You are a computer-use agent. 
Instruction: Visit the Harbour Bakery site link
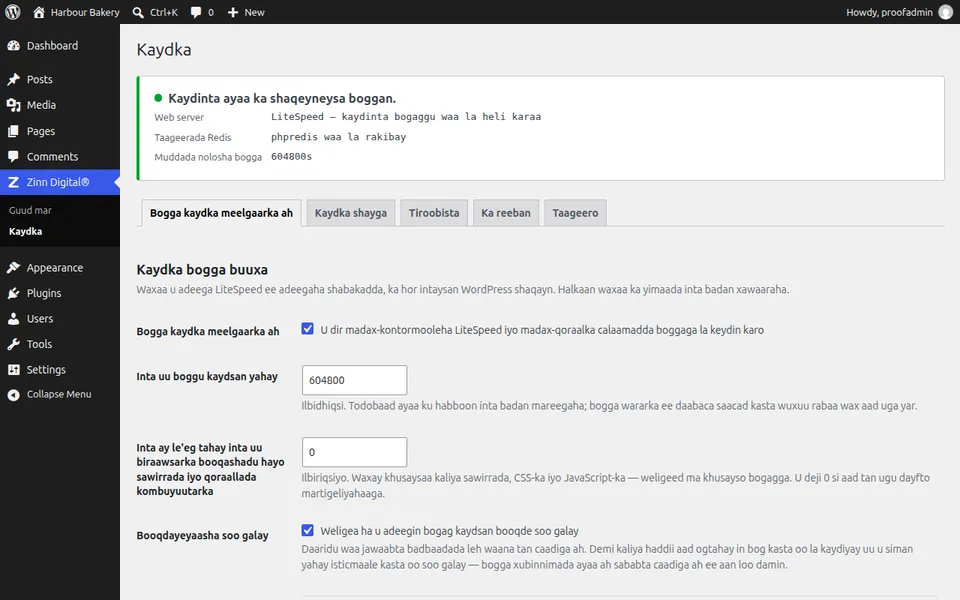(x=76, y=12)
